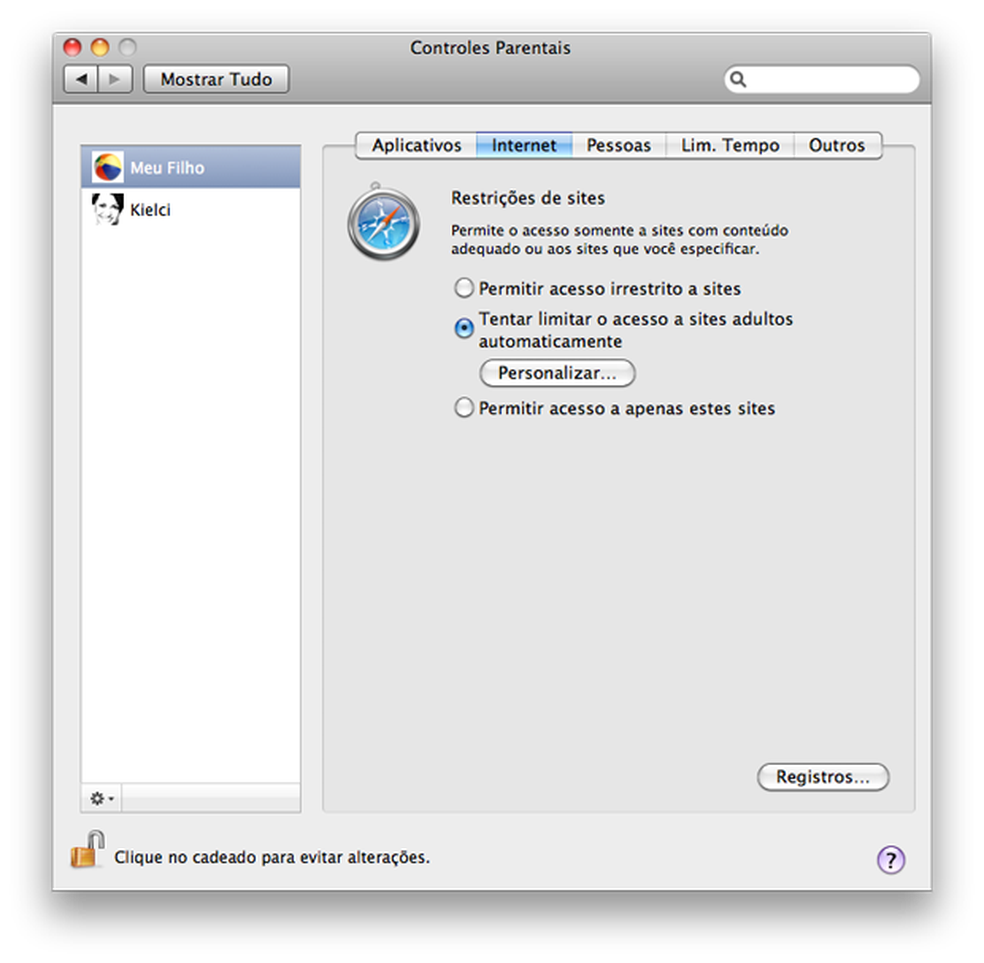Open help with the question mark button
Image resolution: width=984 pixels, height=963 pixels.
click(890, 859)
